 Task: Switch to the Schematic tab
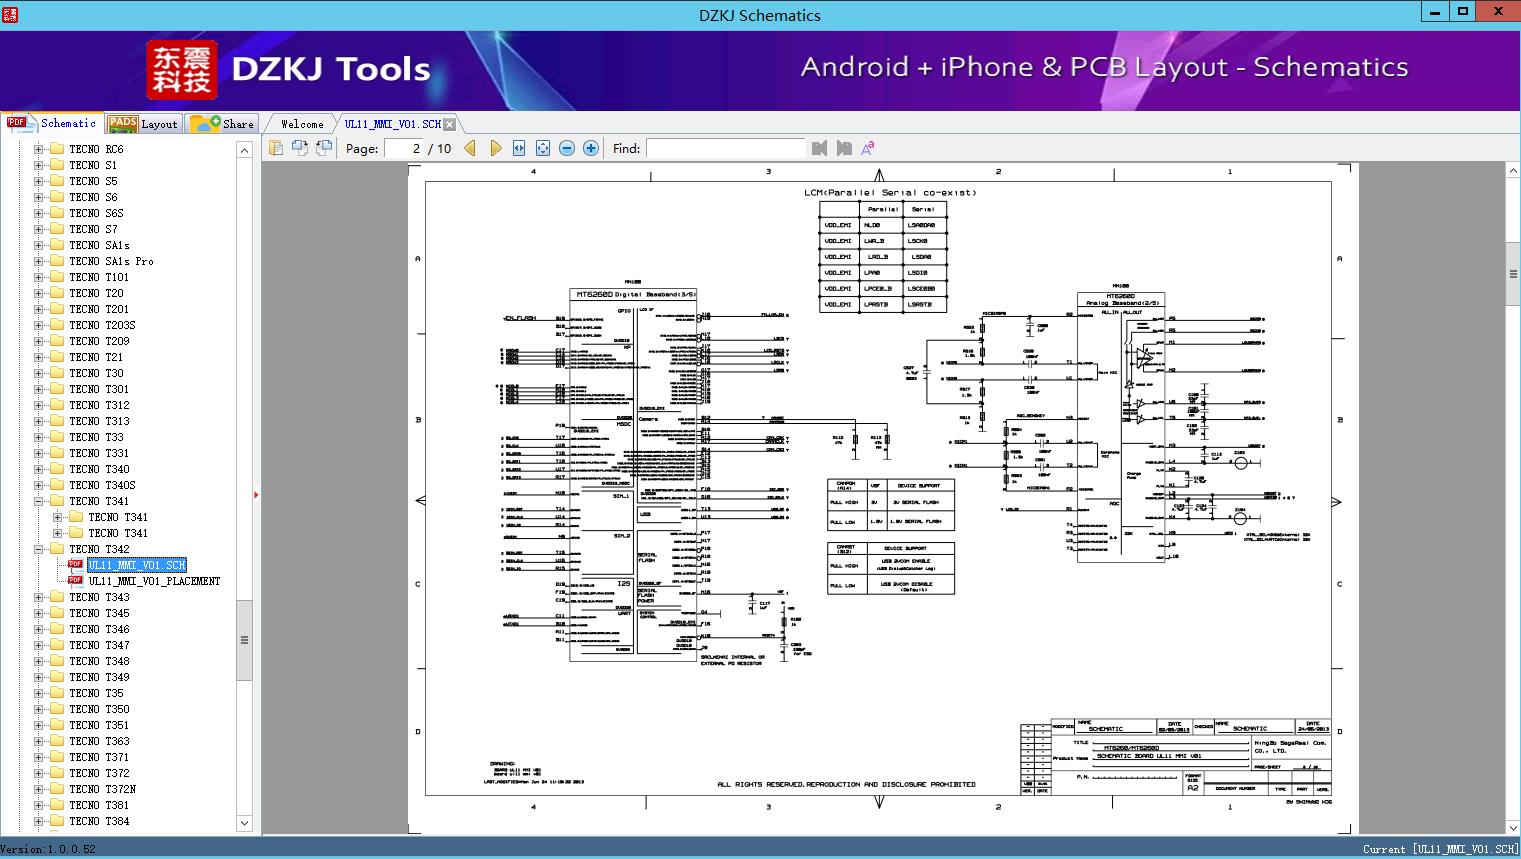[x=52, y=123]
